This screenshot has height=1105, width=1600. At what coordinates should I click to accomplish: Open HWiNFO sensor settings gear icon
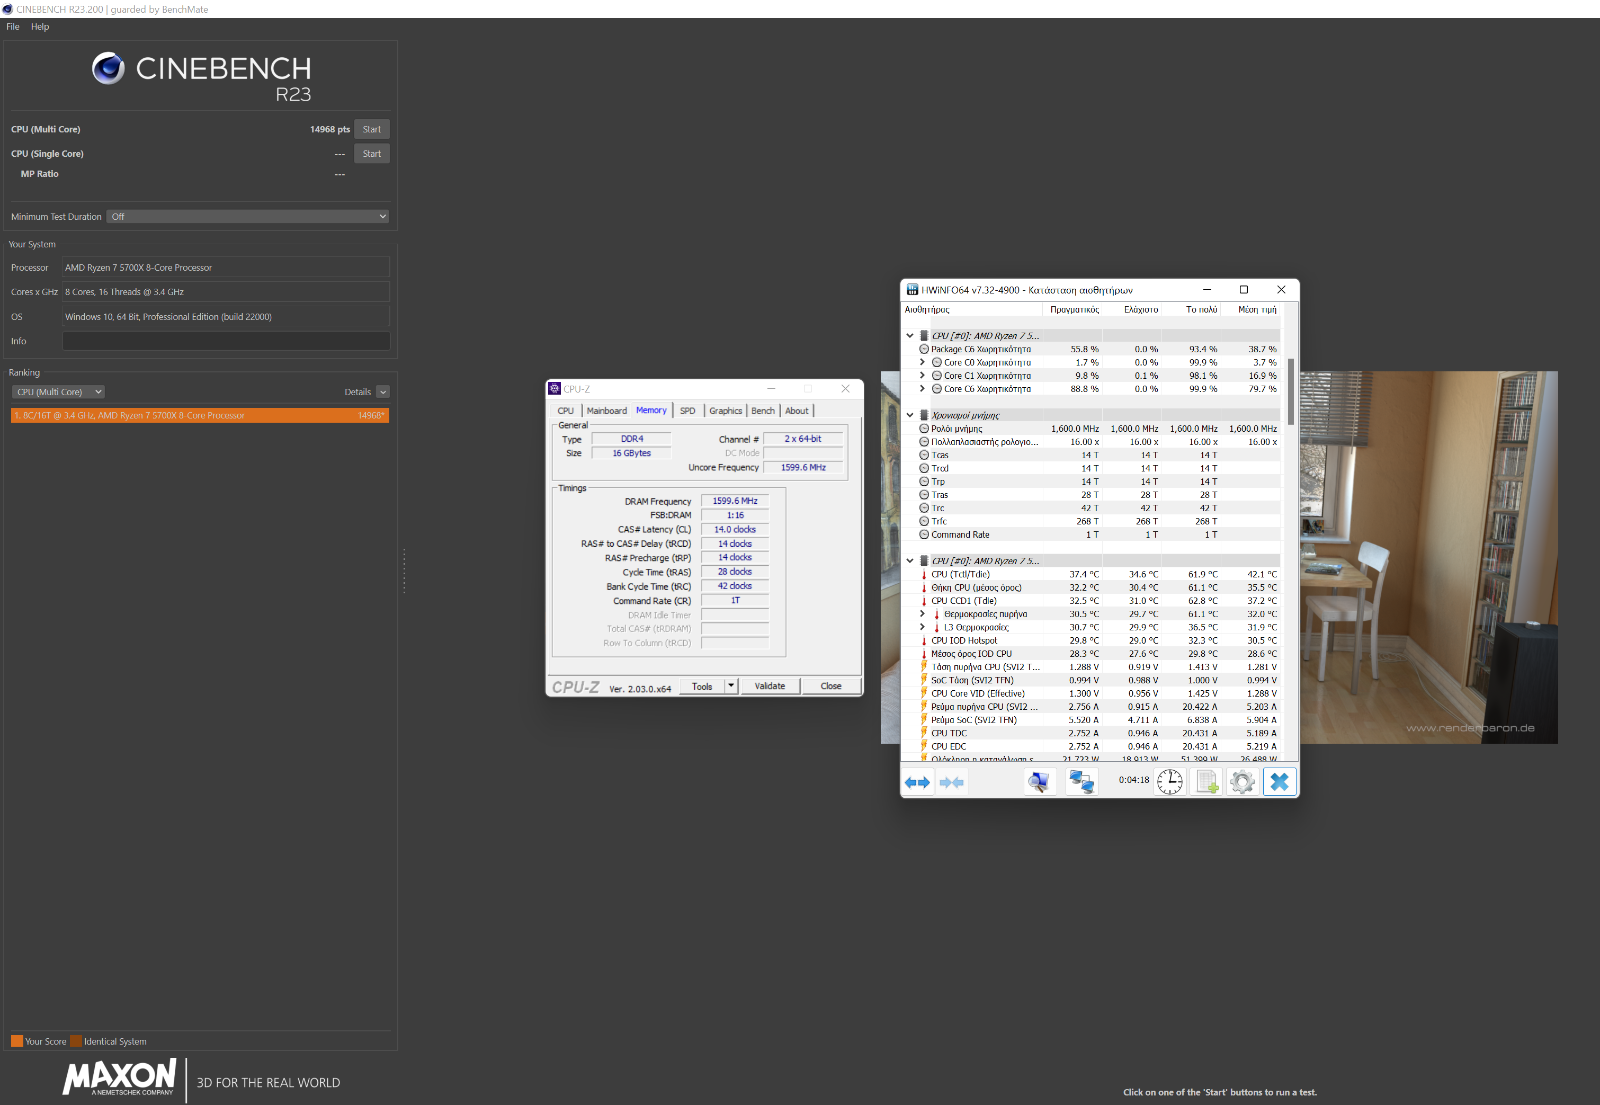(x=1242, y=782)
